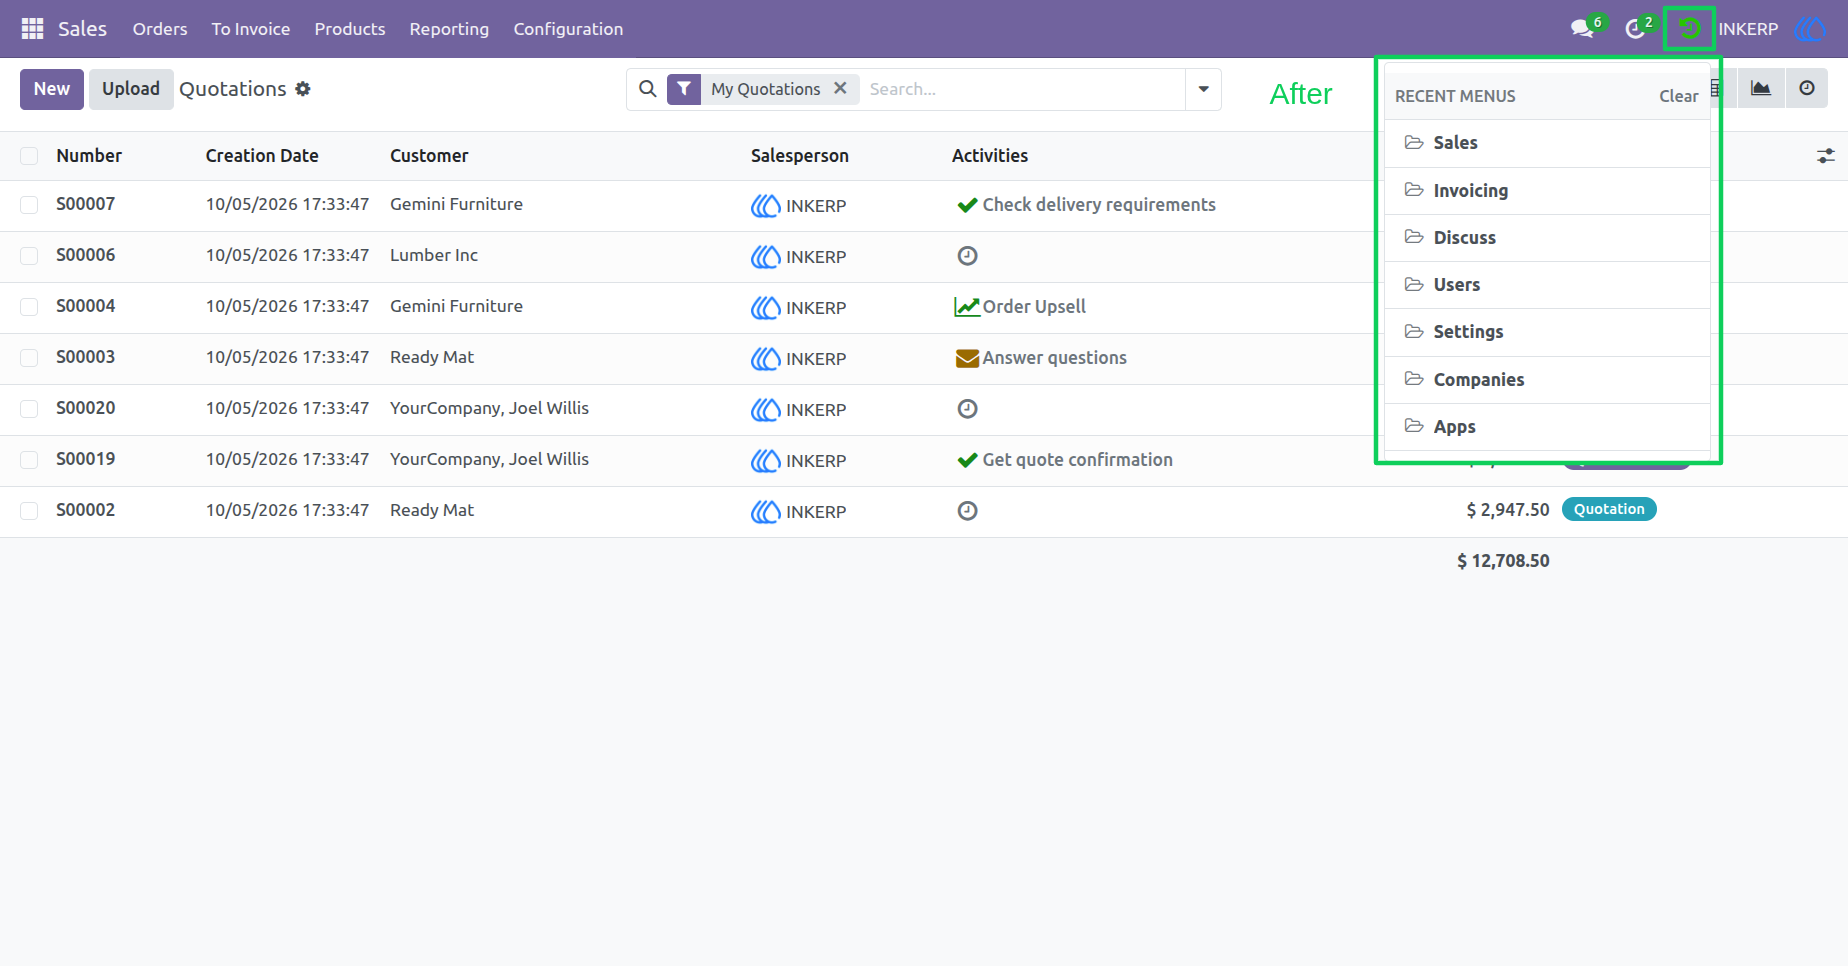Select the S00003 row checkbox

click(29, 358)
